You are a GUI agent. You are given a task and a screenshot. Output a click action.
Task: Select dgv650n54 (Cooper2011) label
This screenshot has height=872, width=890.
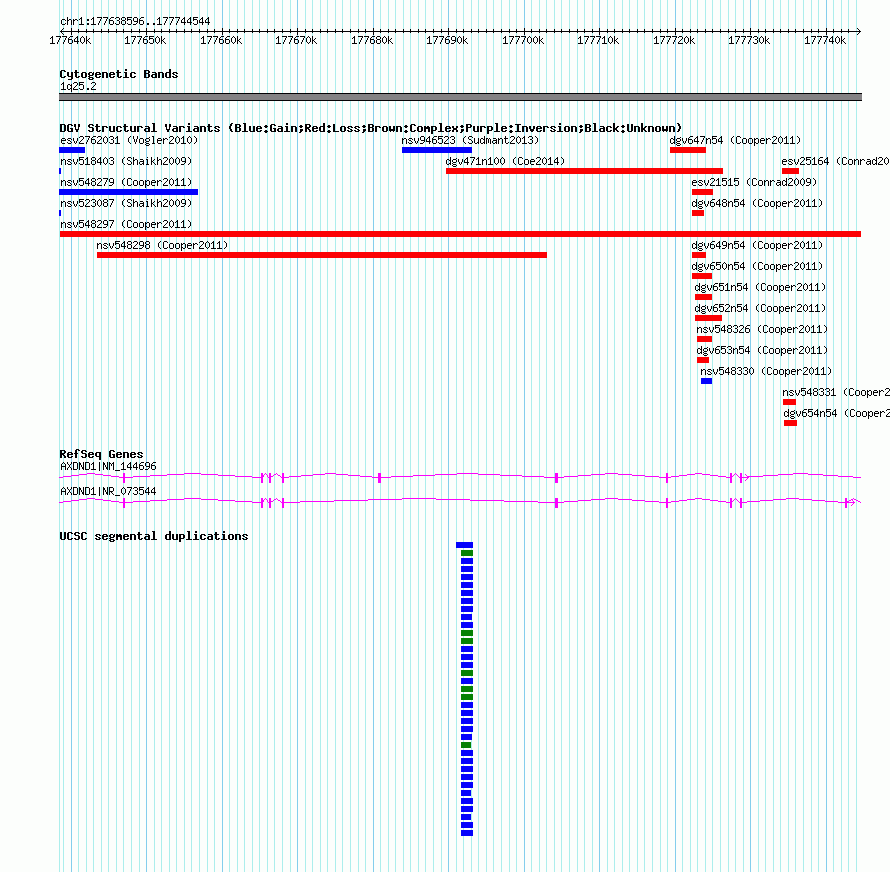(x=757, y=266)
